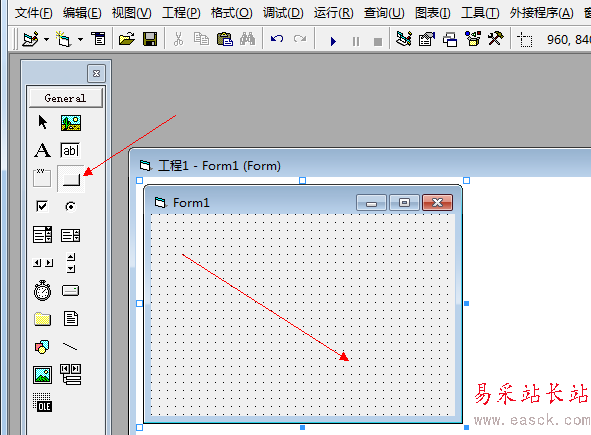Start the program with Run button
Screen dimensions: 591x435
coord(333,41)
